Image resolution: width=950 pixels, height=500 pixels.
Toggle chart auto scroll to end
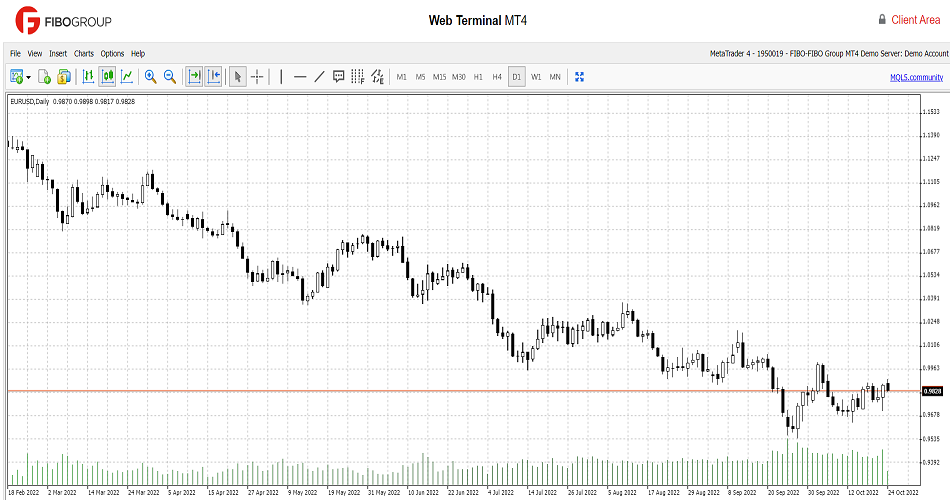pyautogui.click(x=194, y=76)
